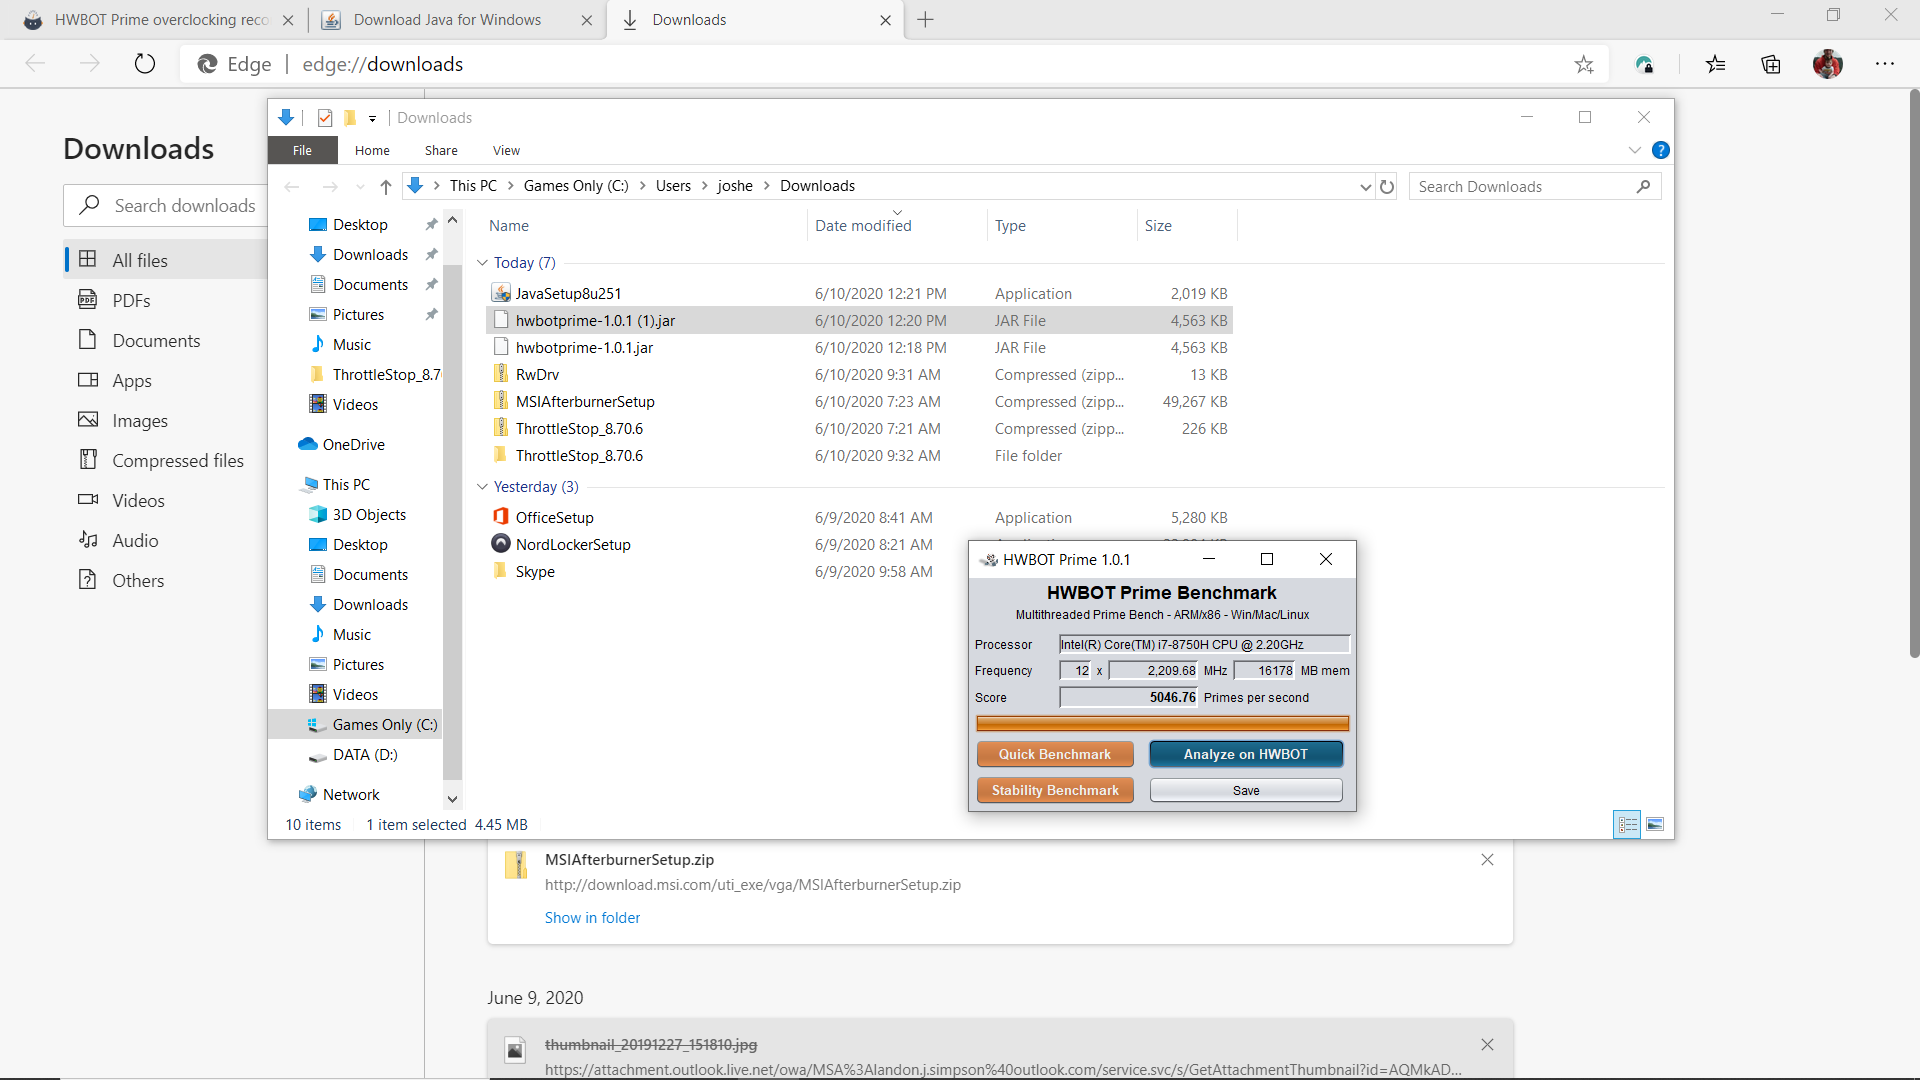Open recent locations dropdown arrow
The height and width of the screenshot is (1080, 1920).
[x=360, y=187]
